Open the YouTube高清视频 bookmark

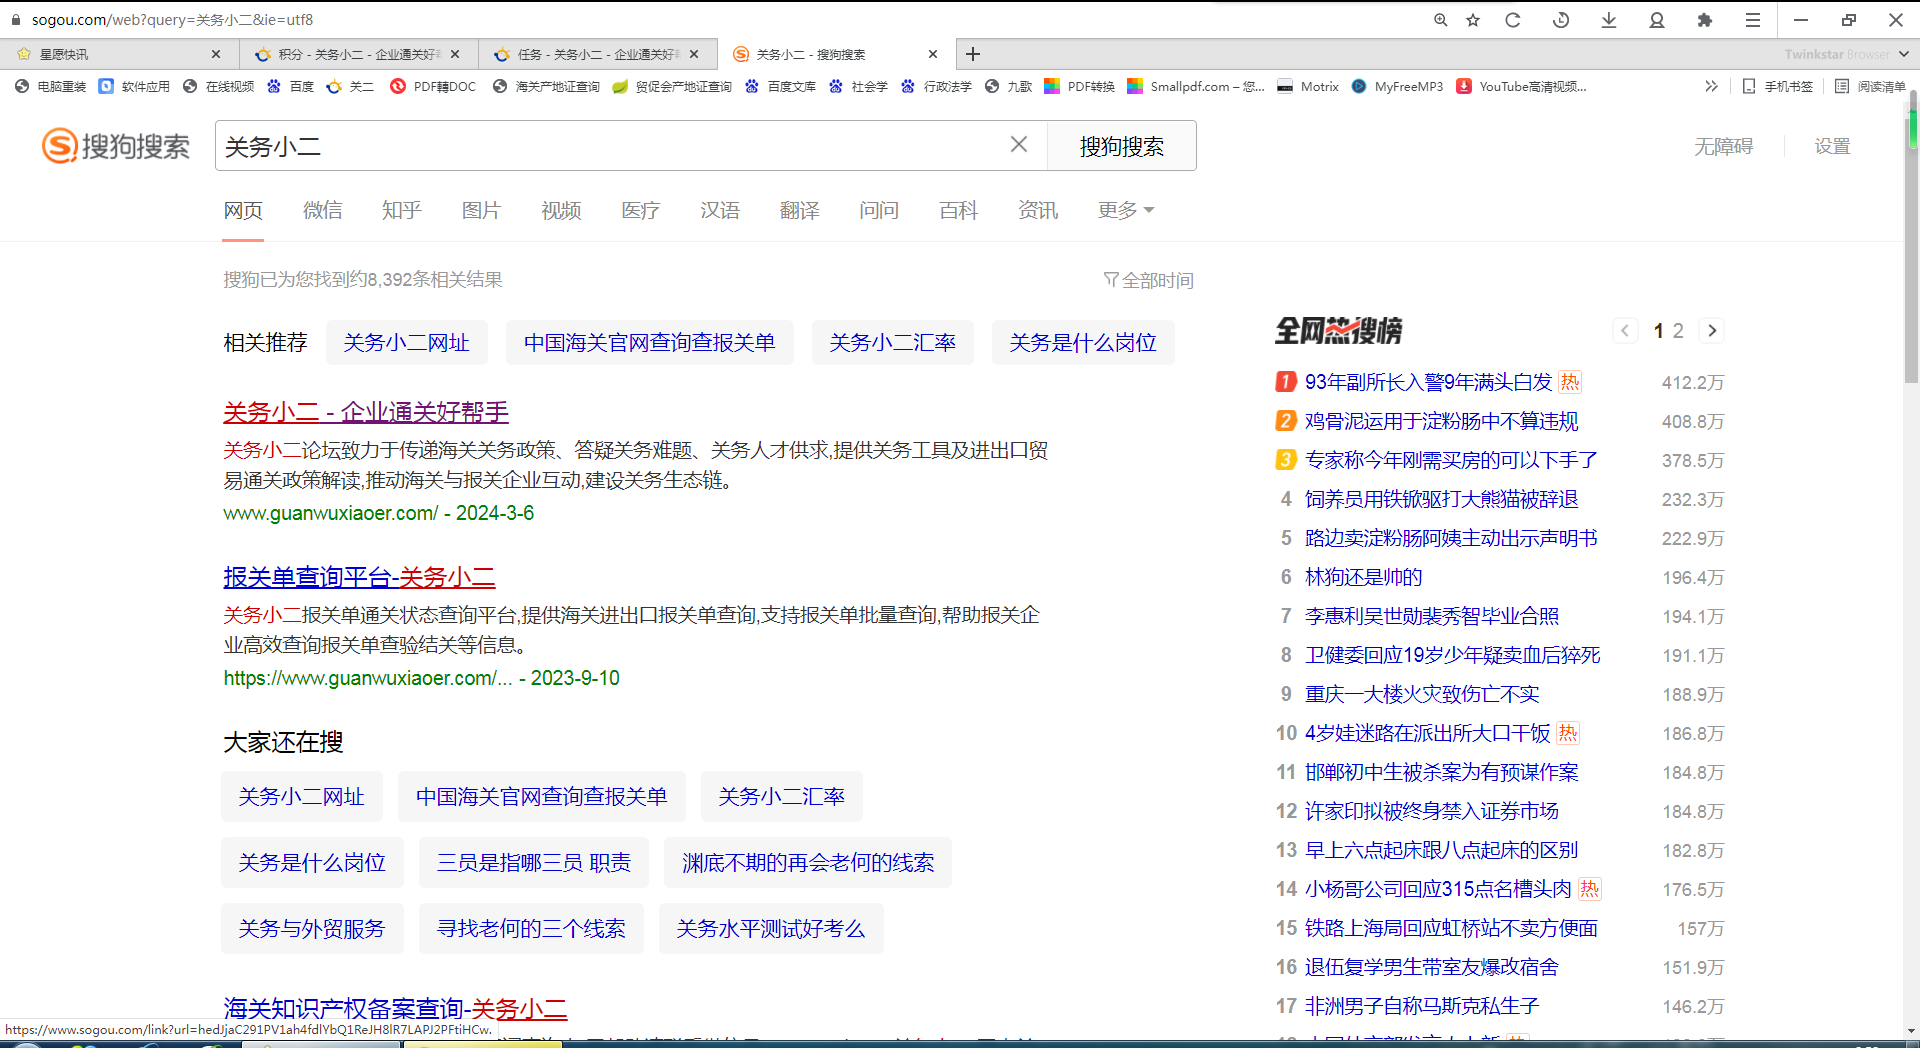[x=1521, y=87]
